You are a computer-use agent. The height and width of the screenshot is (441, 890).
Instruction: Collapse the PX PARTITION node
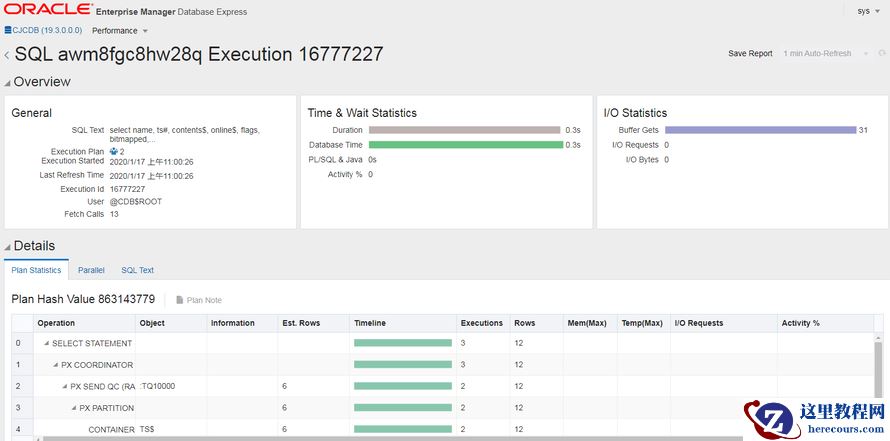pos(74,408)
